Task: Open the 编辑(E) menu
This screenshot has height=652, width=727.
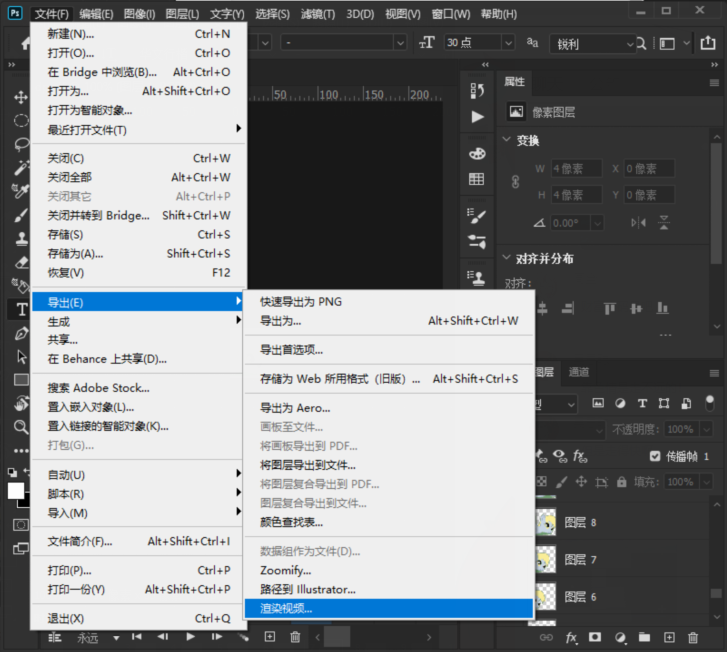Action: coord(96,14)
